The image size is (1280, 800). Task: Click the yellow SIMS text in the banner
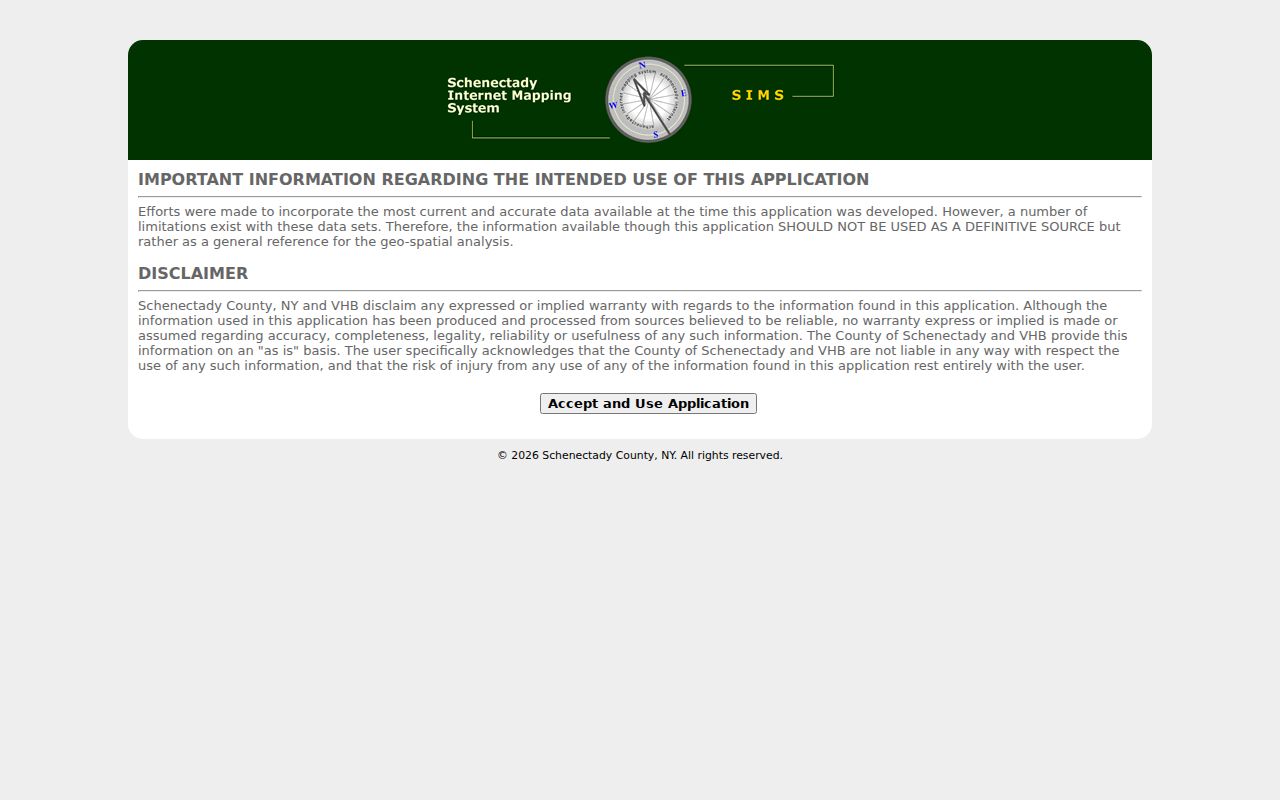(758, 95)
